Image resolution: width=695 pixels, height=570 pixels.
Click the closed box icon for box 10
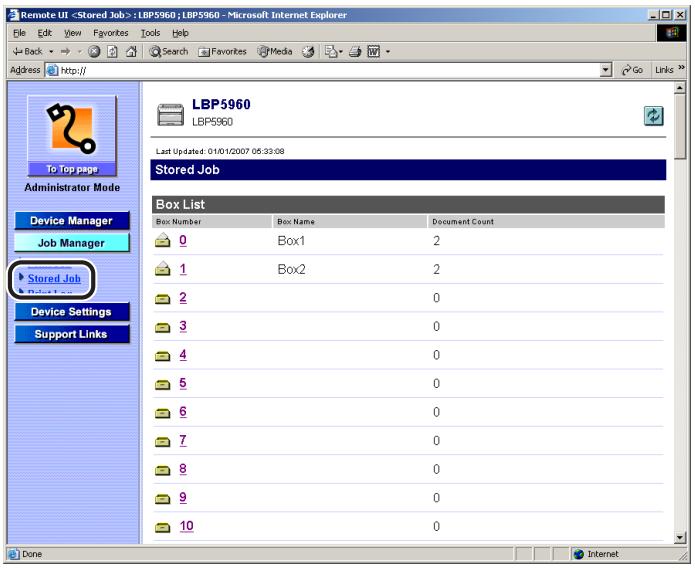163,528
